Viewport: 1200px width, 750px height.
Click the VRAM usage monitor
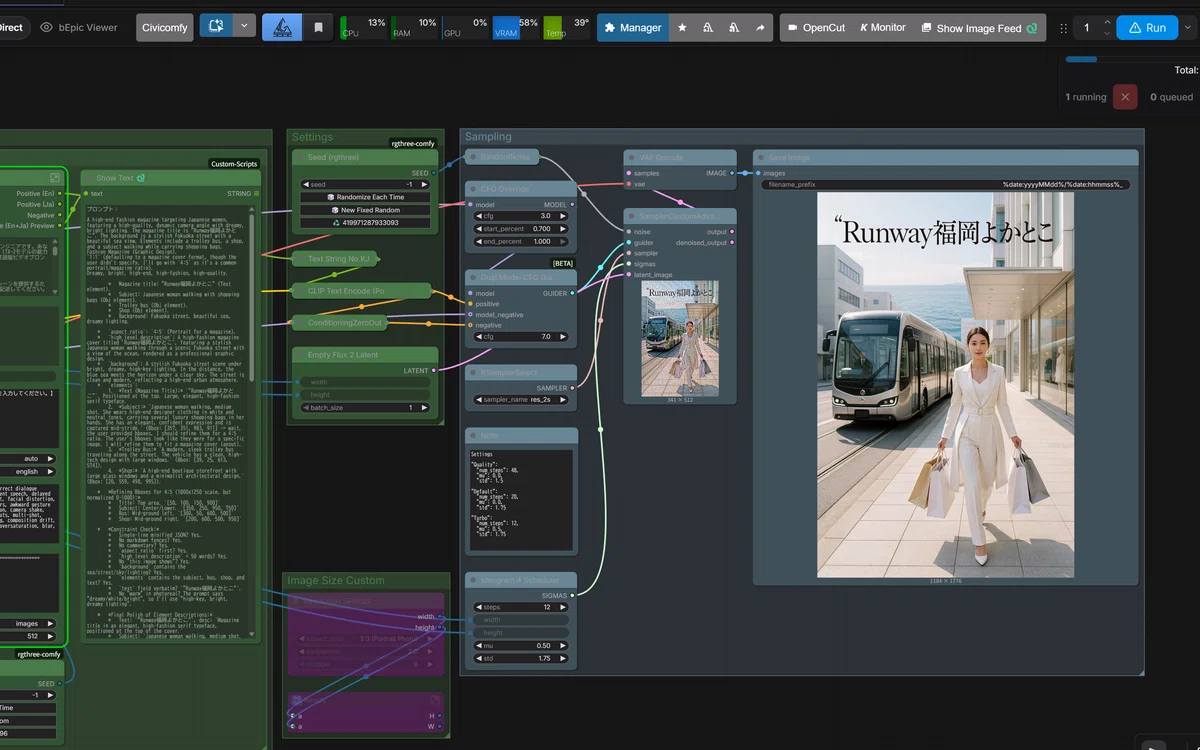tap(517, 27)
